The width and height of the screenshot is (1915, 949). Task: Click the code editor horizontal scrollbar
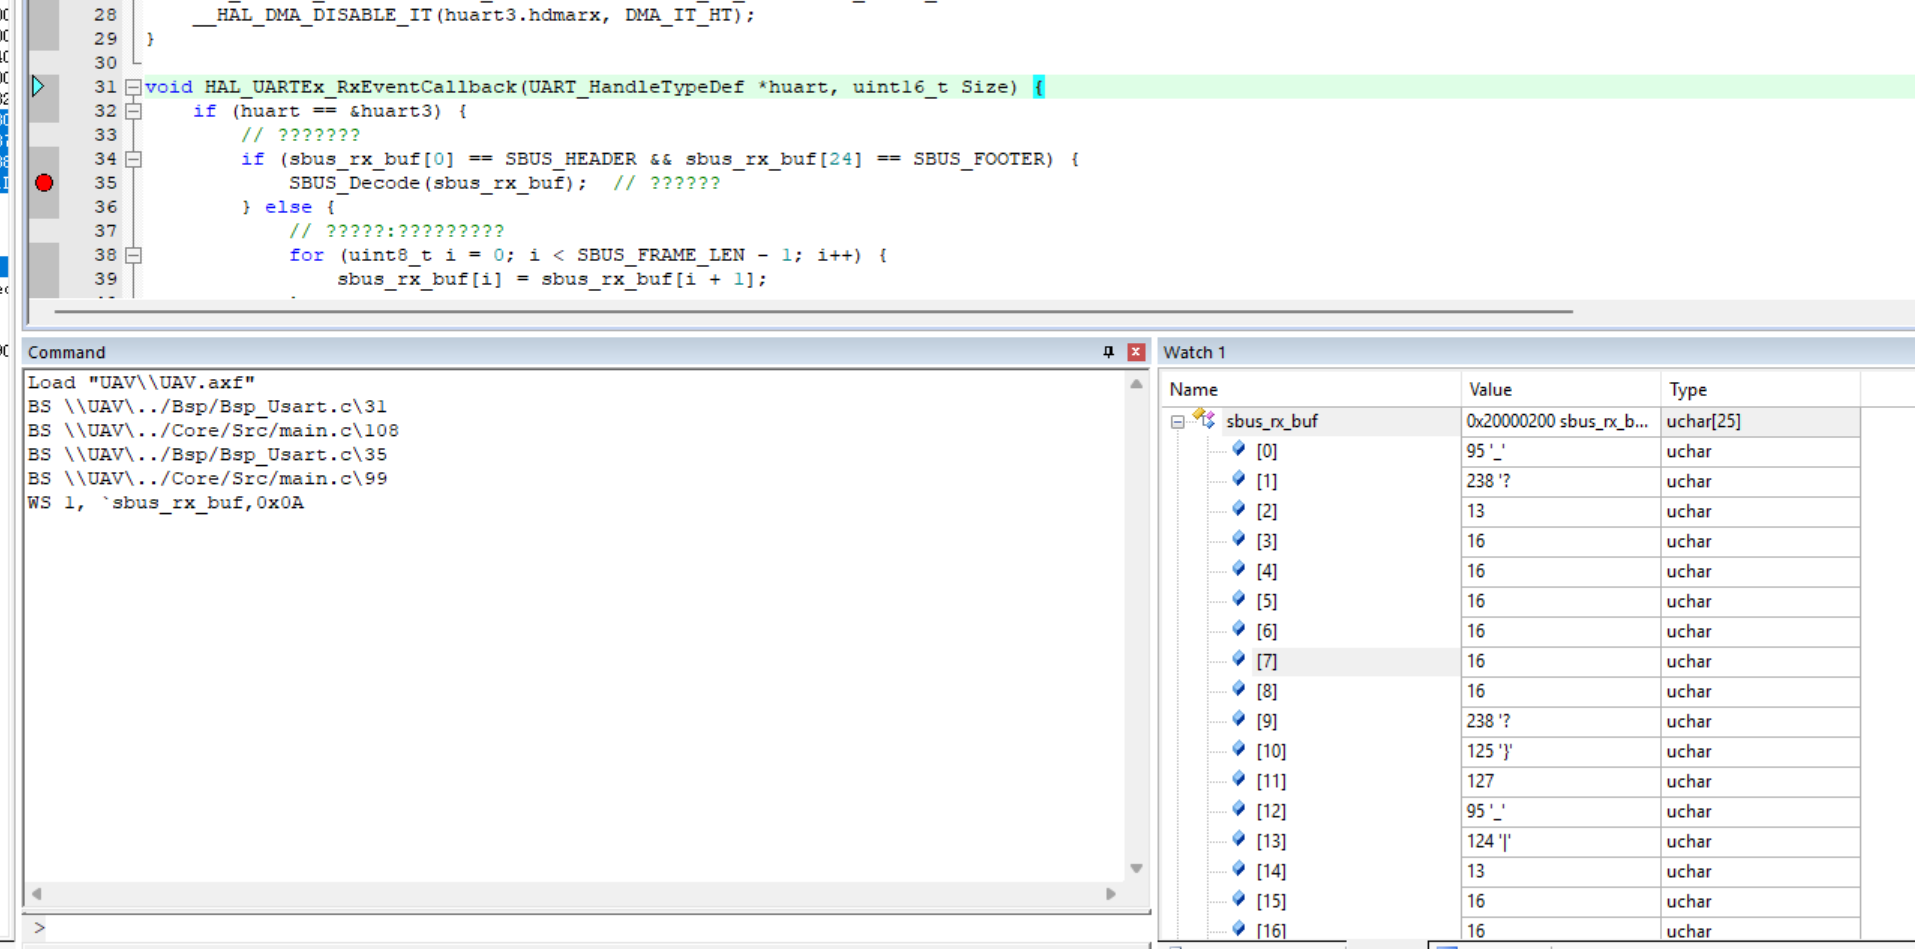tap(813, 311)
